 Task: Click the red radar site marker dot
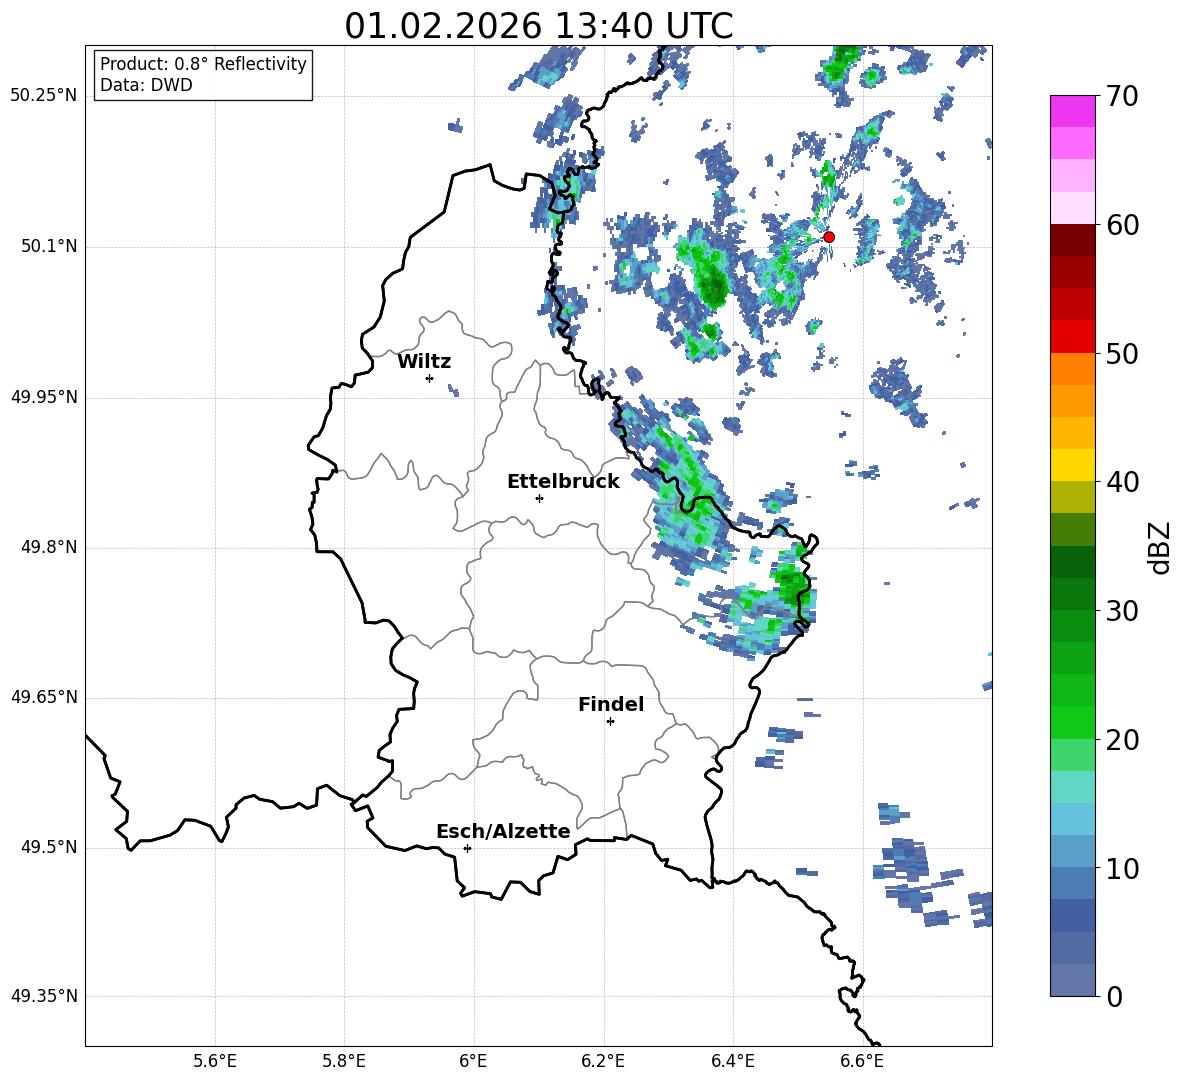[828, 237]
